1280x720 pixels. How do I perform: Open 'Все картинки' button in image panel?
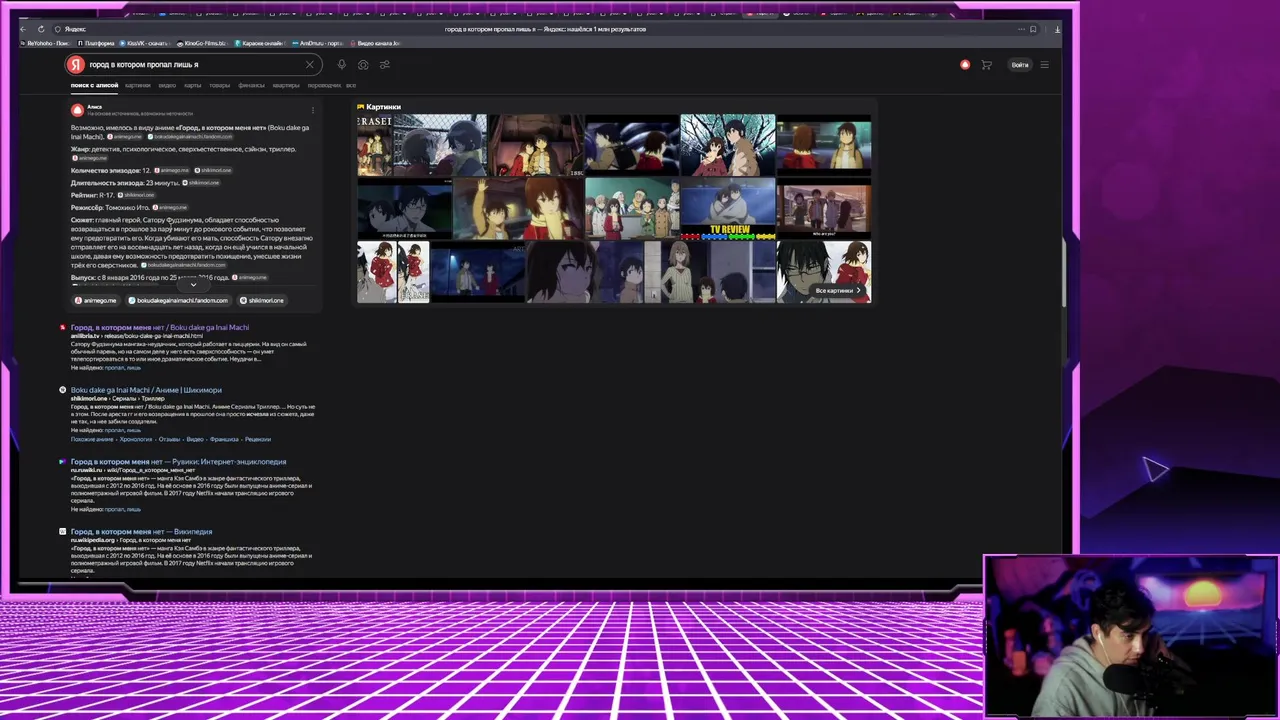click(x=838, y=290)
